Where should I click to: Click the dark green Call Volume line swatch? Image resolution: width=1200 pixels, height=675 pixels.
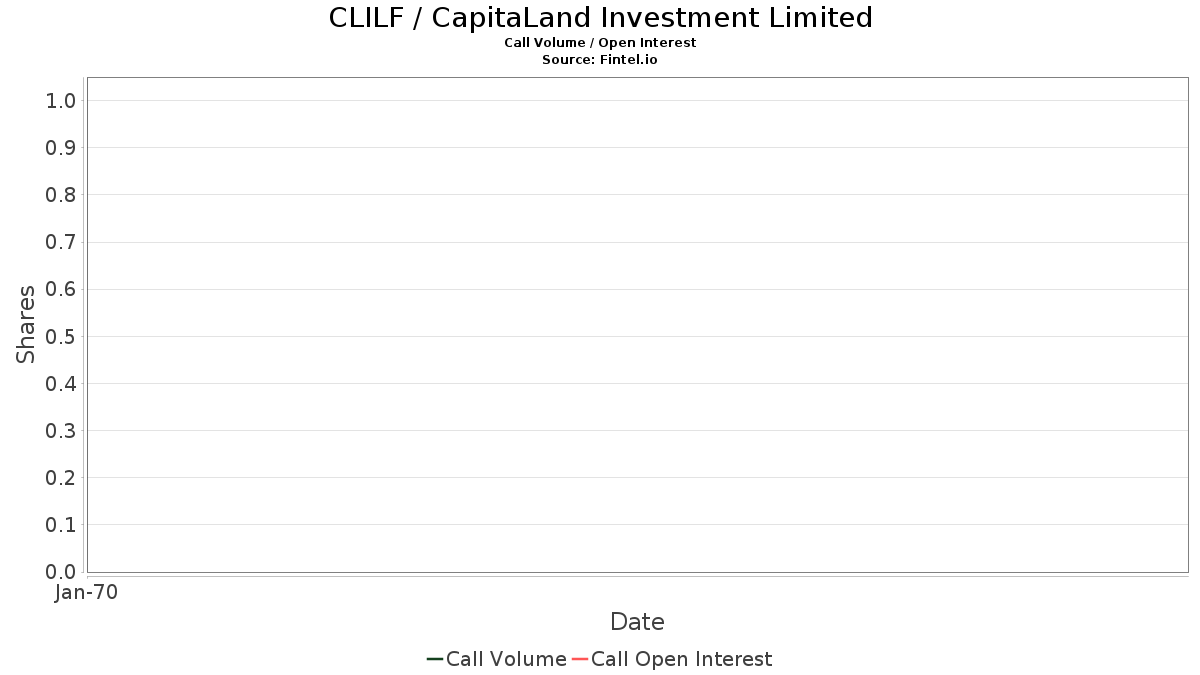pyautogui.click(x=435, y=659)
